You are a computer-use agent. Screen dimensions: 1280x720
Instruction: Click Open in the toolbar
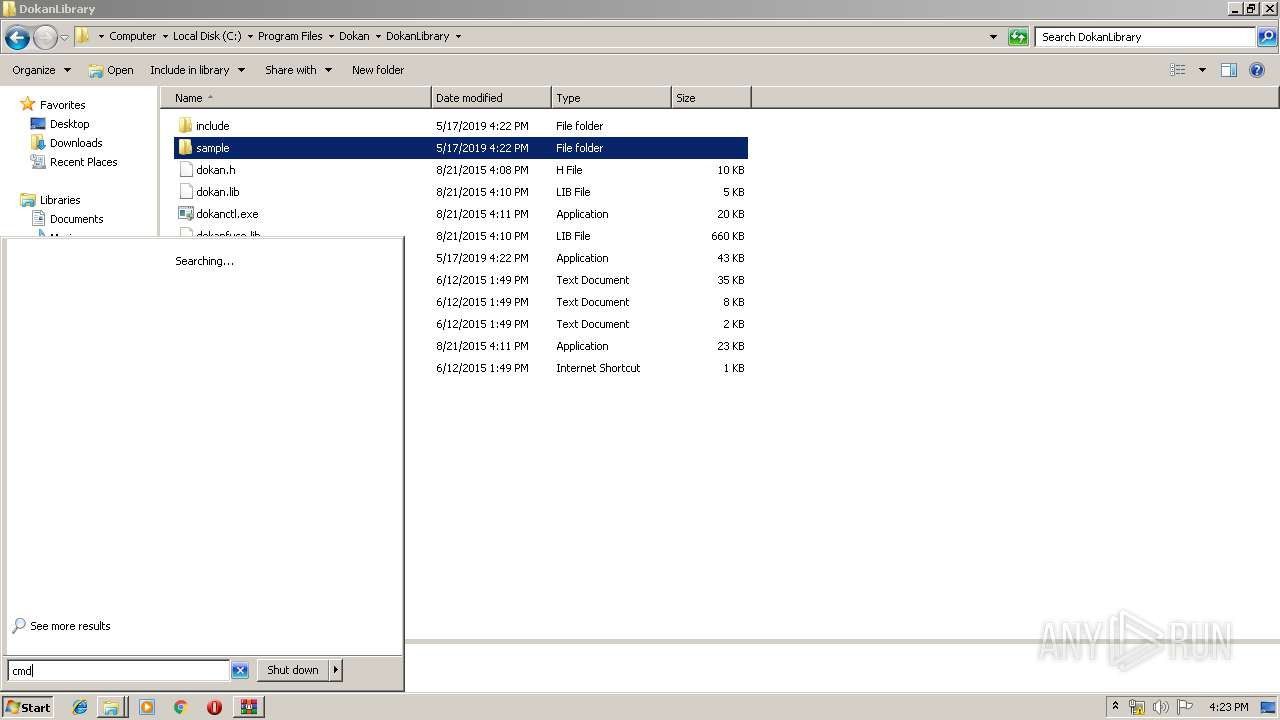coord(111,70)
